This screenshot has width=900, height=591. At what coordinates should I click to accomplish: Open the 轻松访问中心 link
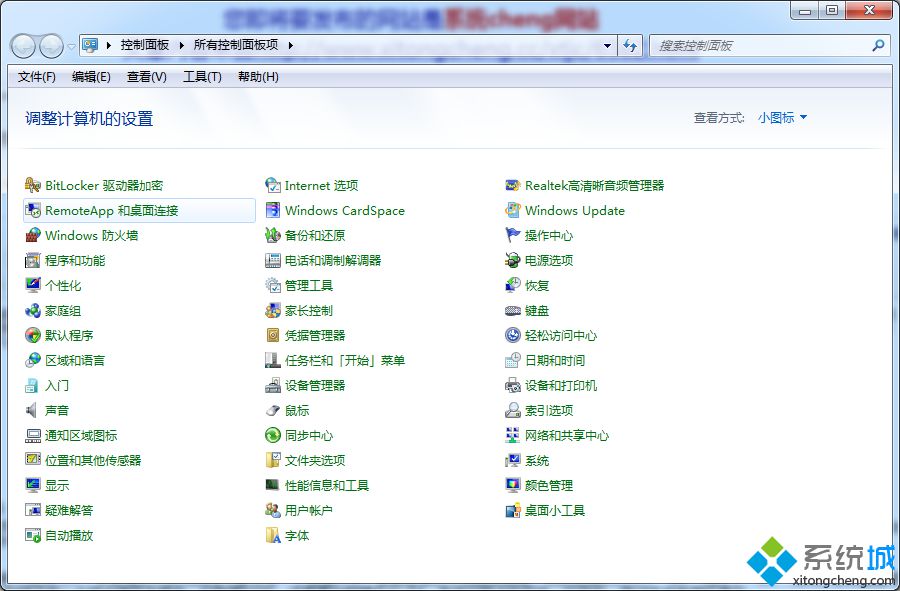561,335
